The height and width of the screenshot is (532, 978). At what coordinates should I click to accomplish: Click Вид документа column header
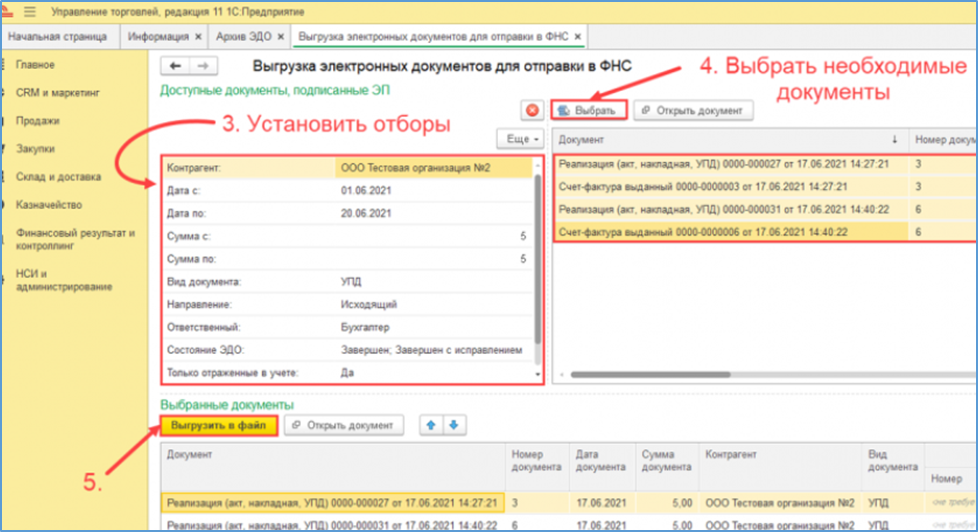point(893,460)
